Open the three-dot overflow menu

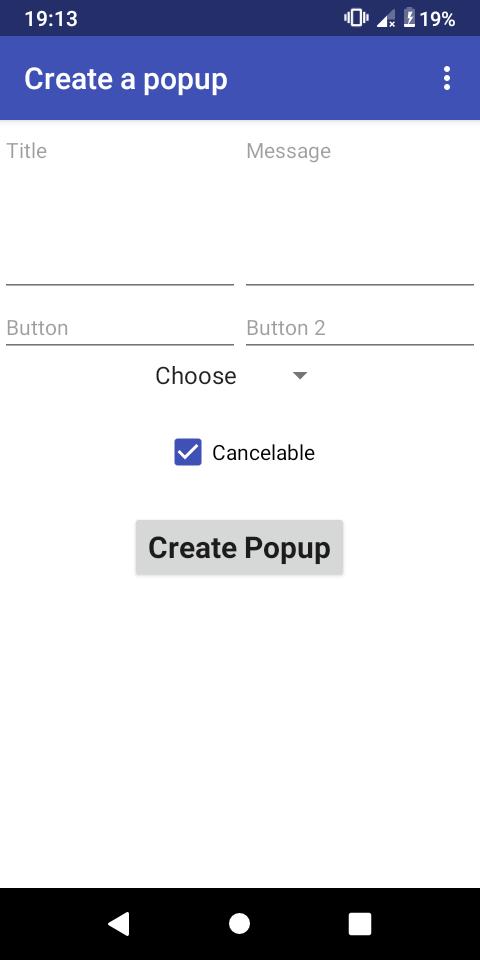click(447, 78)
